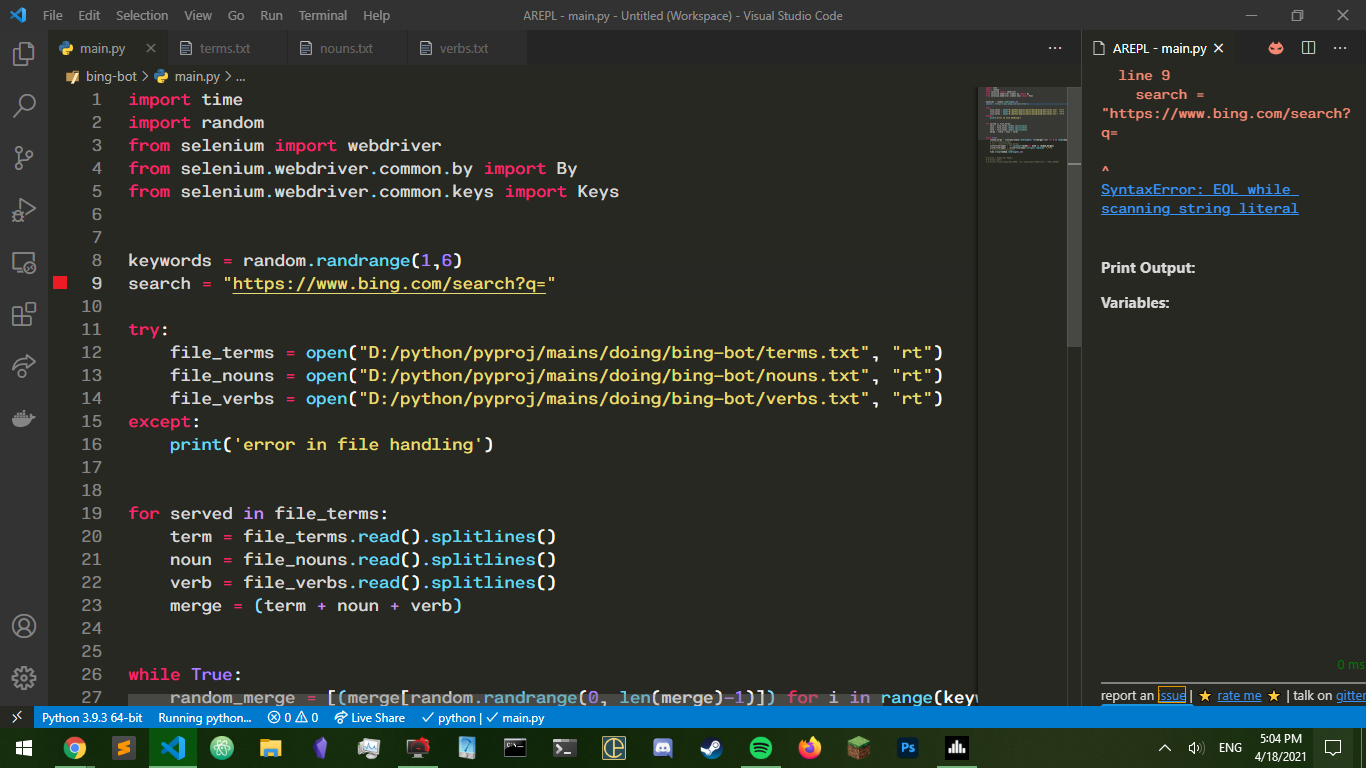Open the Go menu
The width and height of the screenshot is (1366, 768).
[236, 15]
